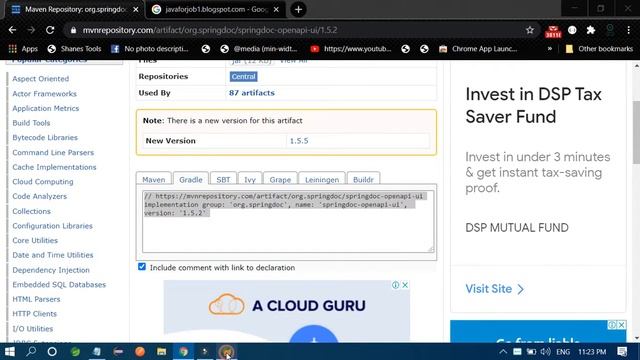Open the Bytecode Libraries category
Screen dimensions: 640x360
tap(45, 138)
